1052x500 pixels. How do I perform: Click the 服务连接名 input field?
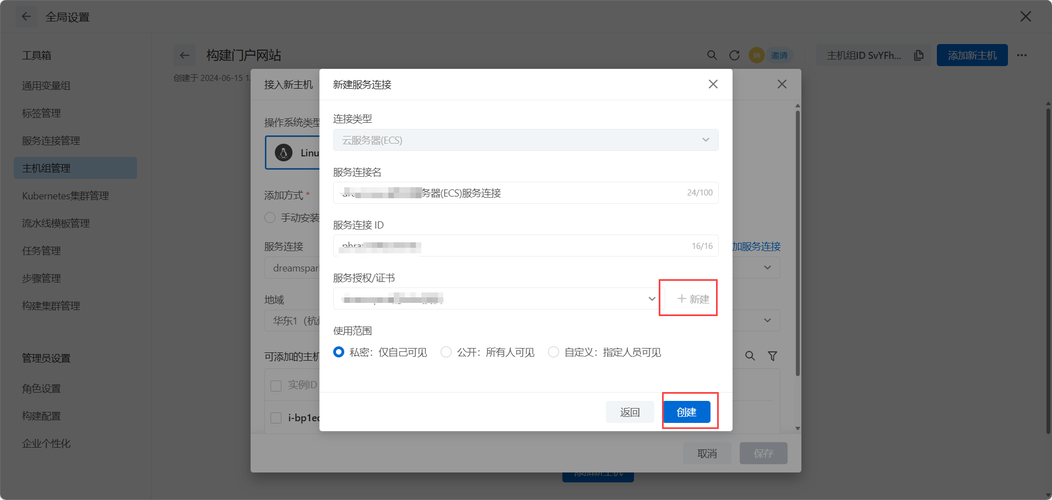526,193
